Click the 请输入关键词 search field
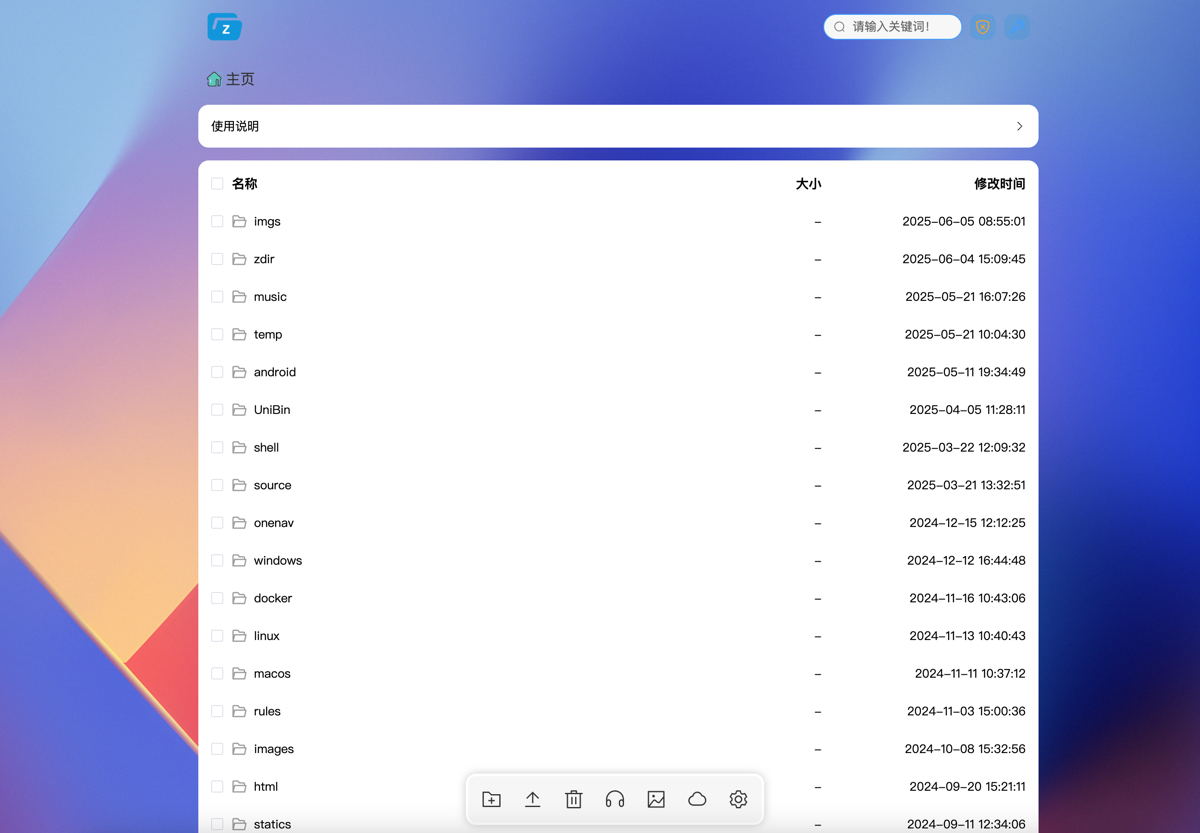This screenshot has width=1200, height=833. click(x=892, y=27)
